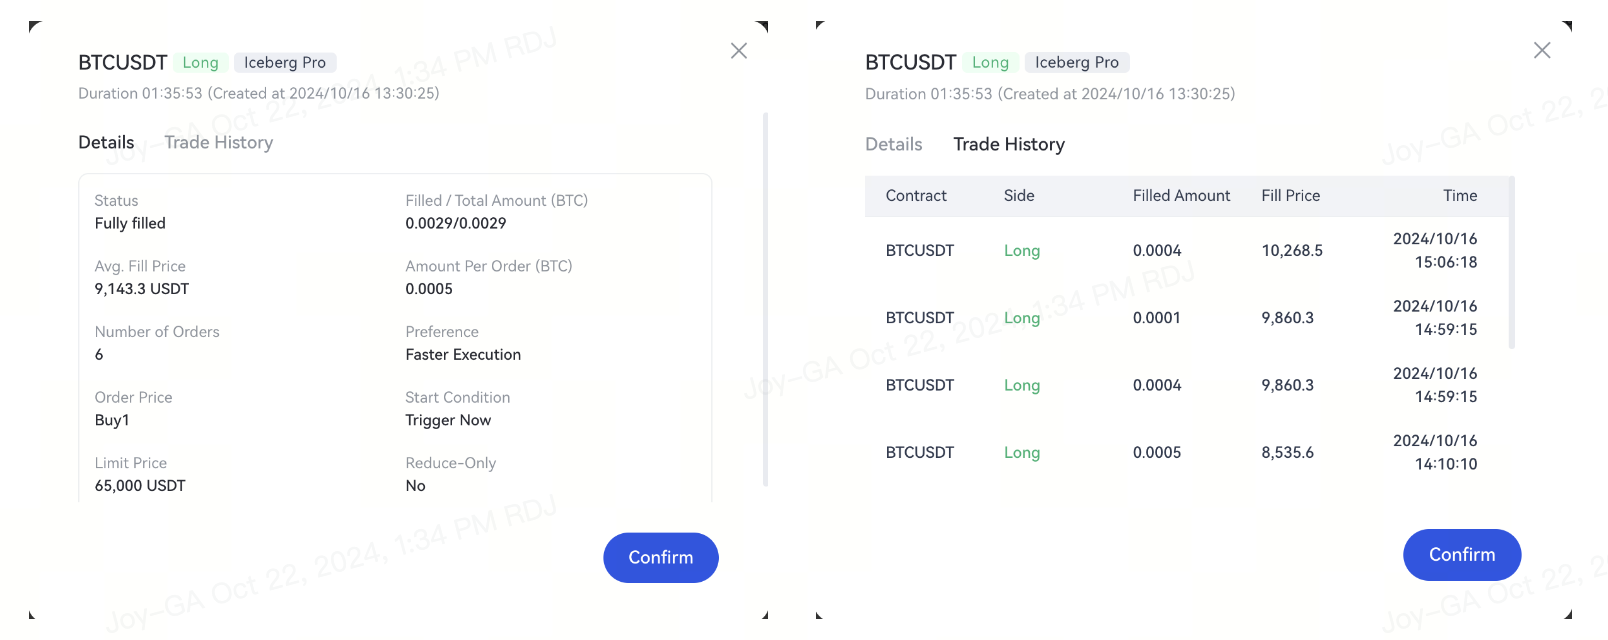Viewport: 1608px width, 640px height.
Task: Click the Time column header
Action: coord(1459,196)
